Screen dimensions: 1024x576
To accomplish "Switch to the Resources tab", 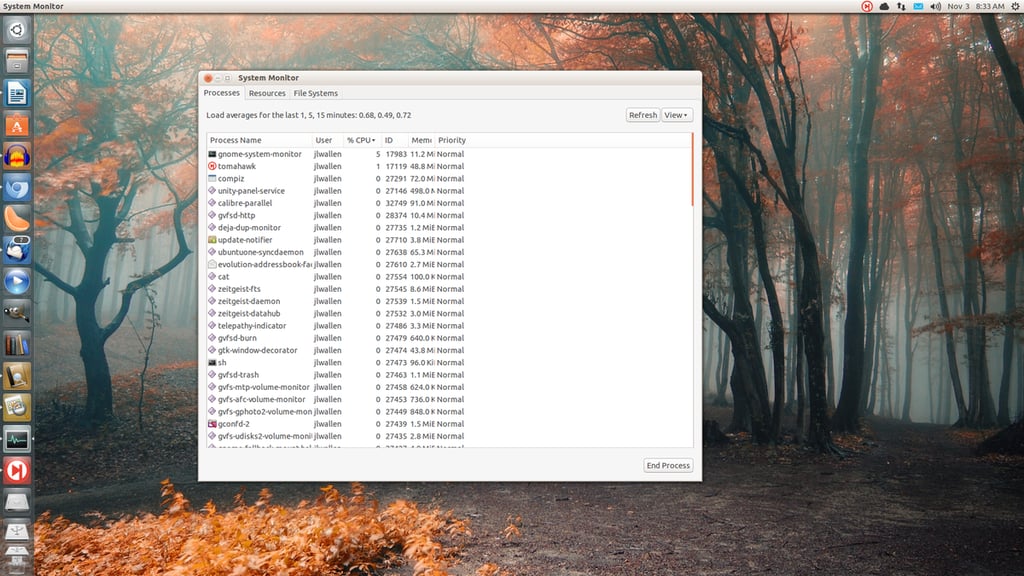I will (x=267, y=93).
